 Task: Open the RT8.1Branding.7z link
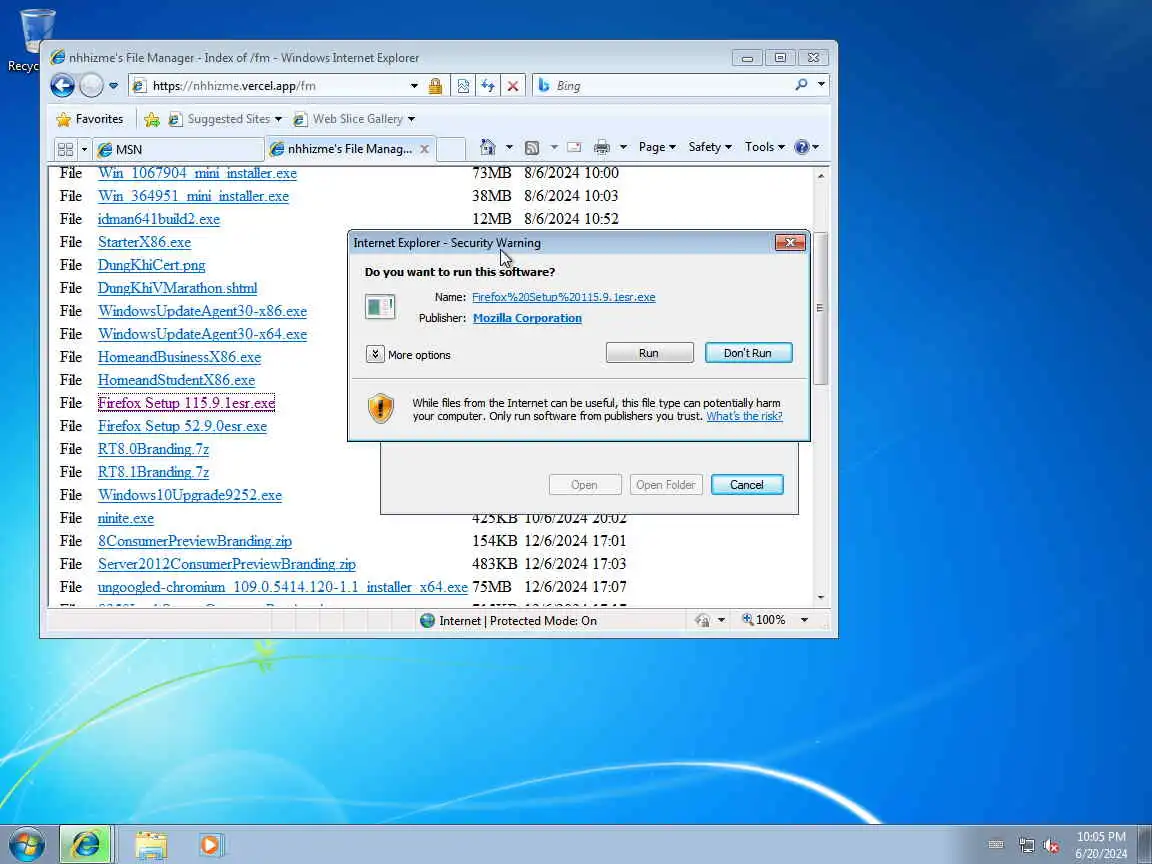coord(154,472)
